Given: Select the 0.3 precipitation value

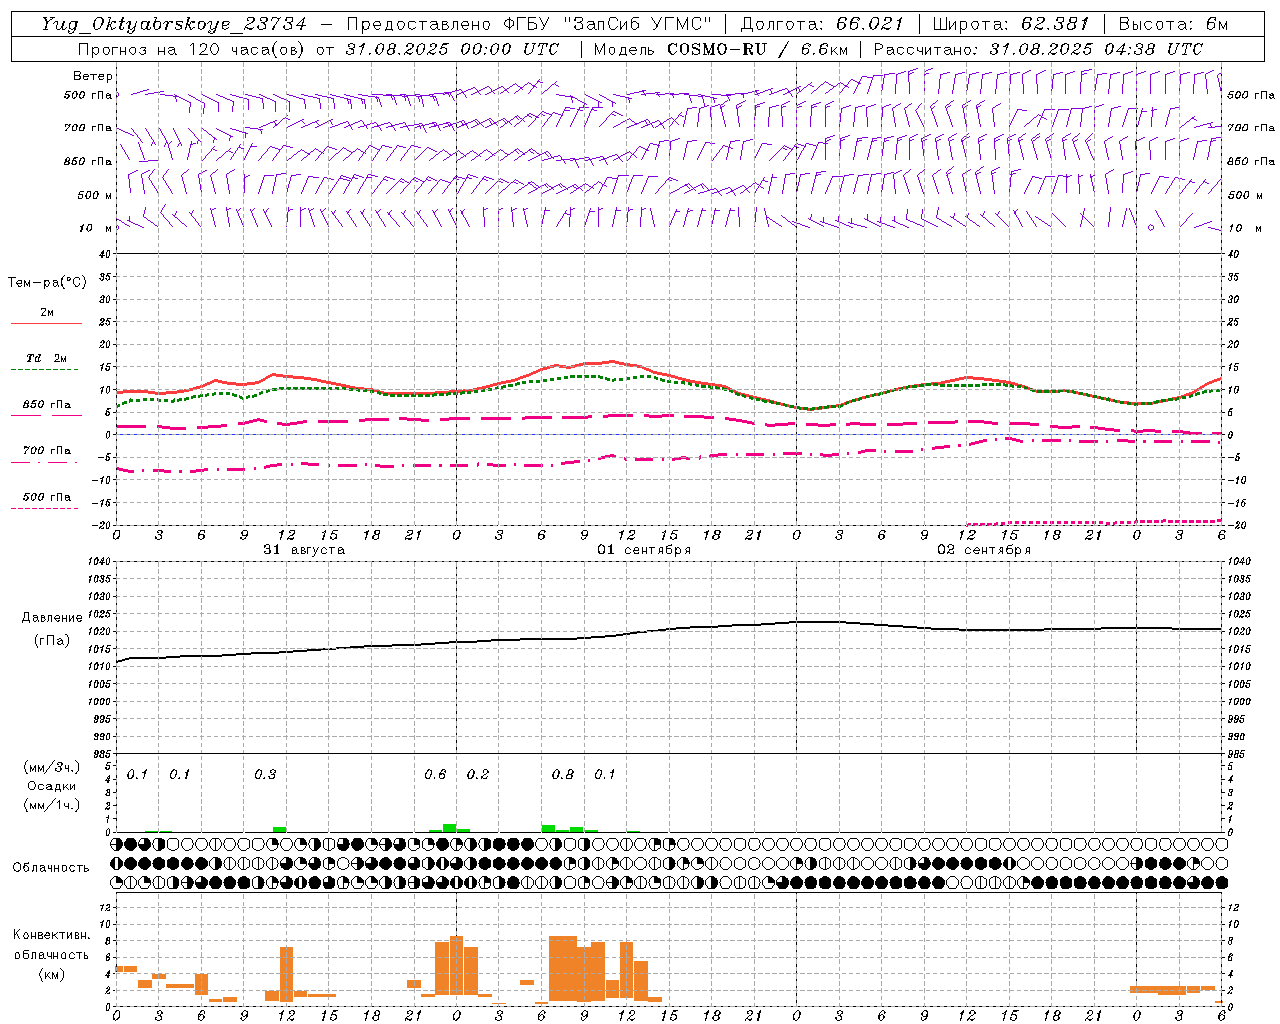Looking at the screenshot, I should pyautogui.click(x=265, y=775).
